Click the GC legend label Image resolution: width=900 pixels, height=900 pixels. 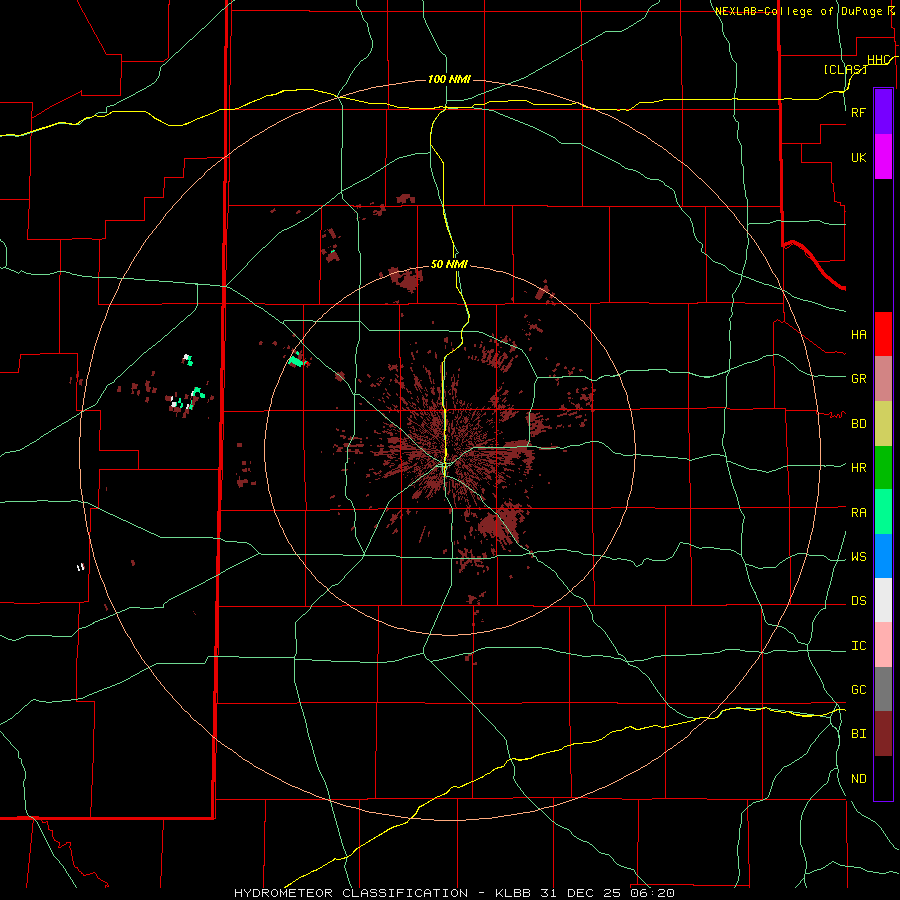tap(858, 690)
